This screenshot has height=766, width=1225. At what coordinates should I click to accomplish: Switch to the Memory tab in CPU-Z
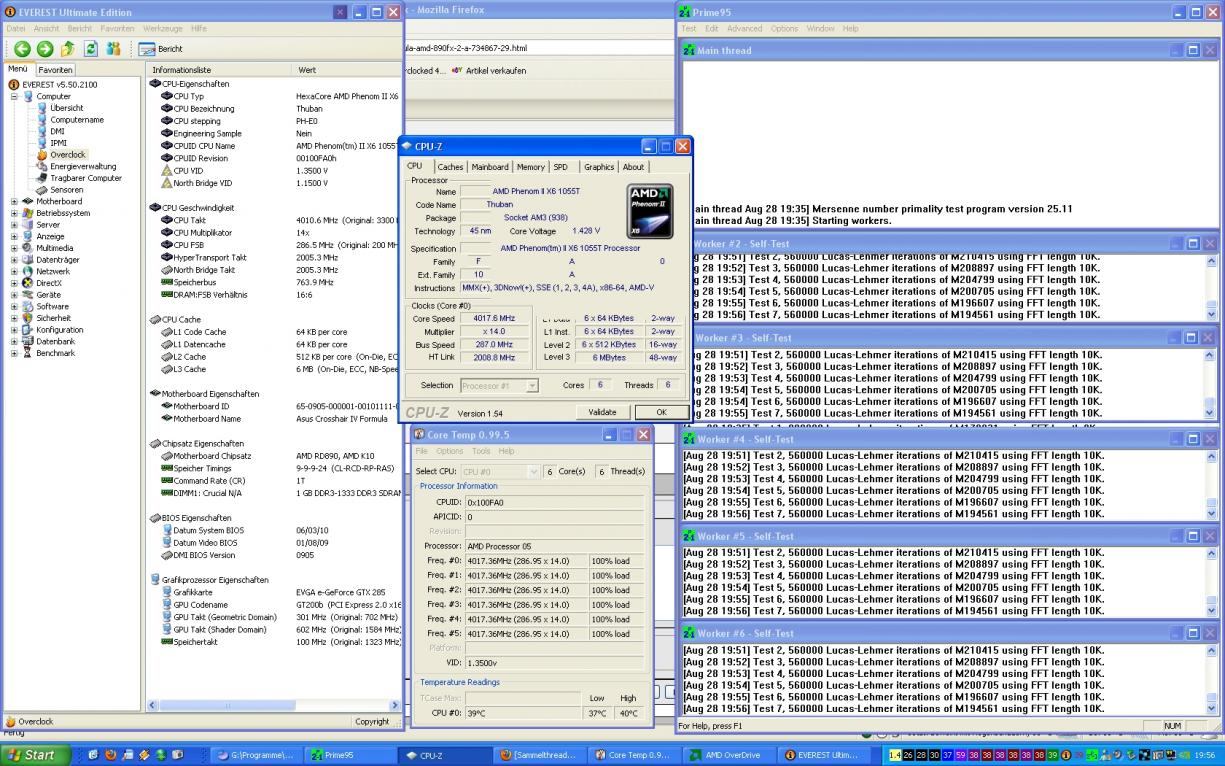(x=530, y=167)
